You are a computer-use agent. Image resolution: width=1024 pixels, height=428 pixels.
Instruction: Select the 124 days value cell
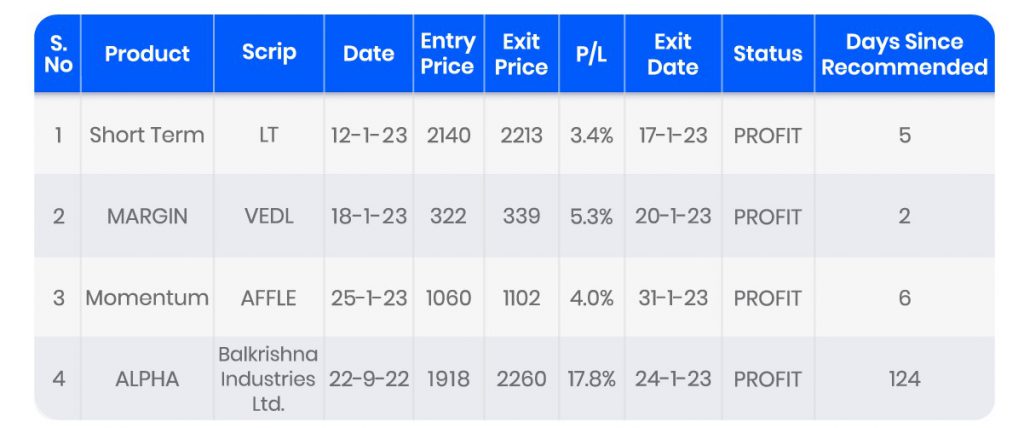pos(904,379)
